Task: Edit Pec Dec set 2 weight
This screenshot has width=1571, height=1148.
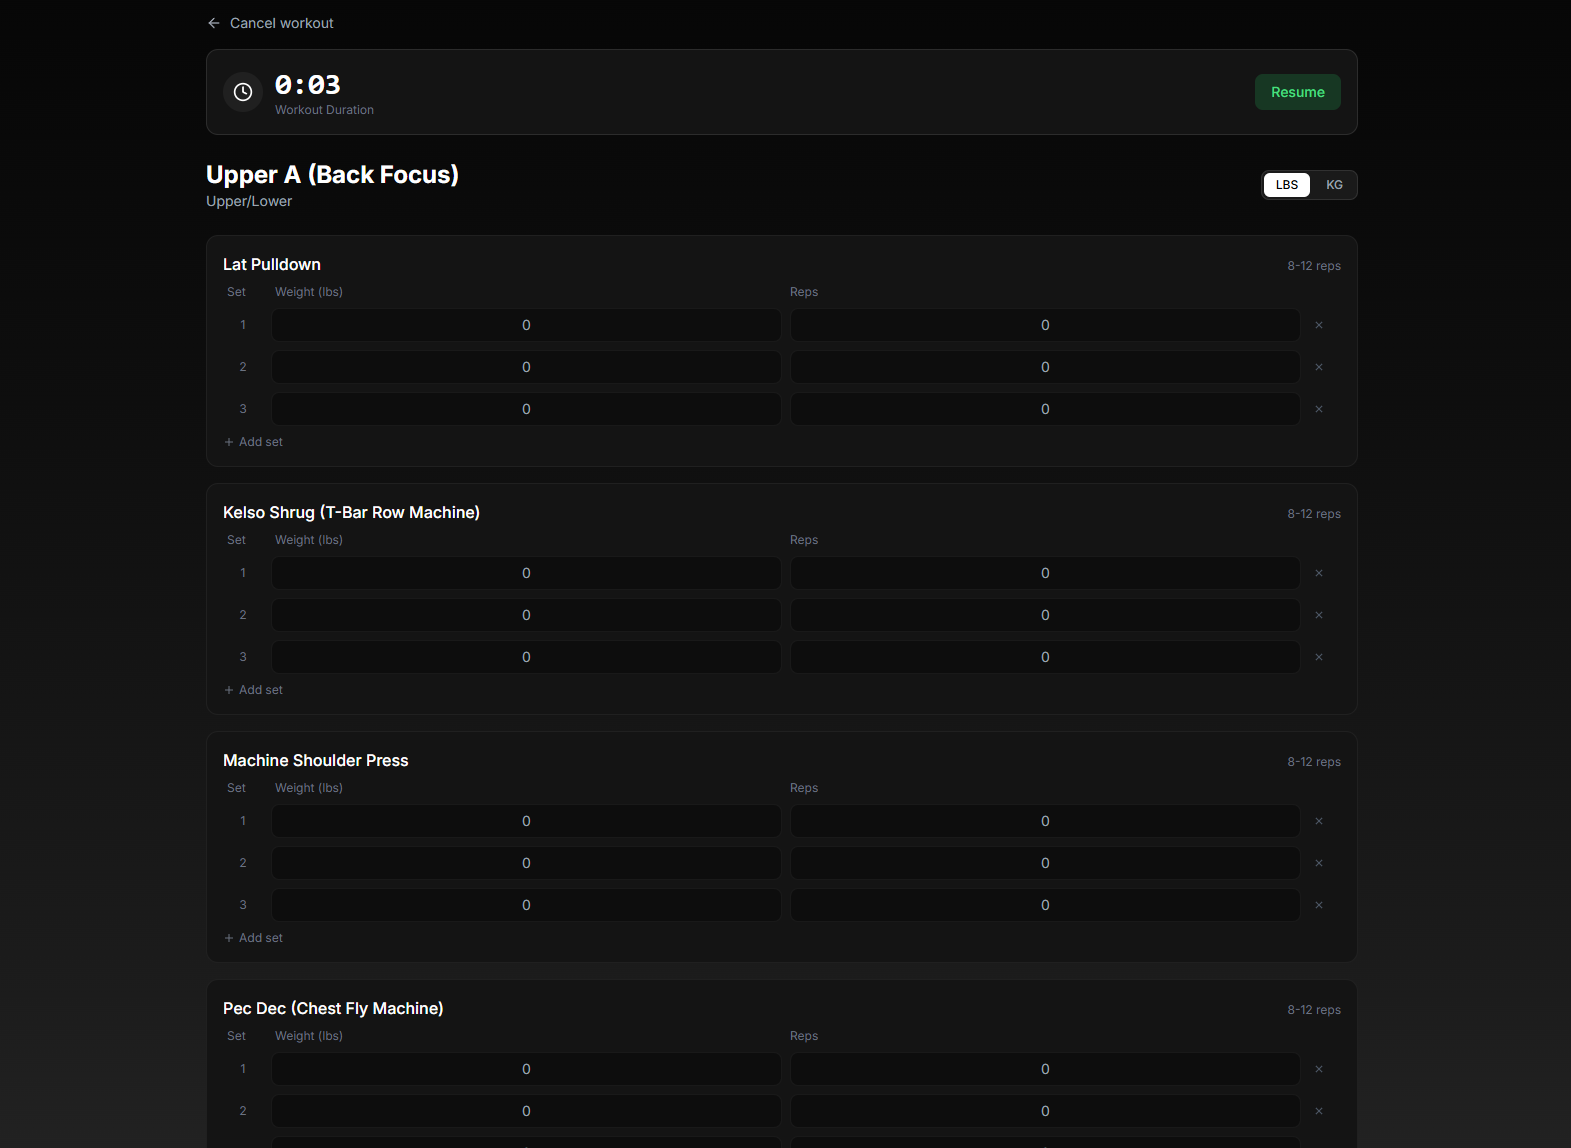Action: pos(526,1111)
